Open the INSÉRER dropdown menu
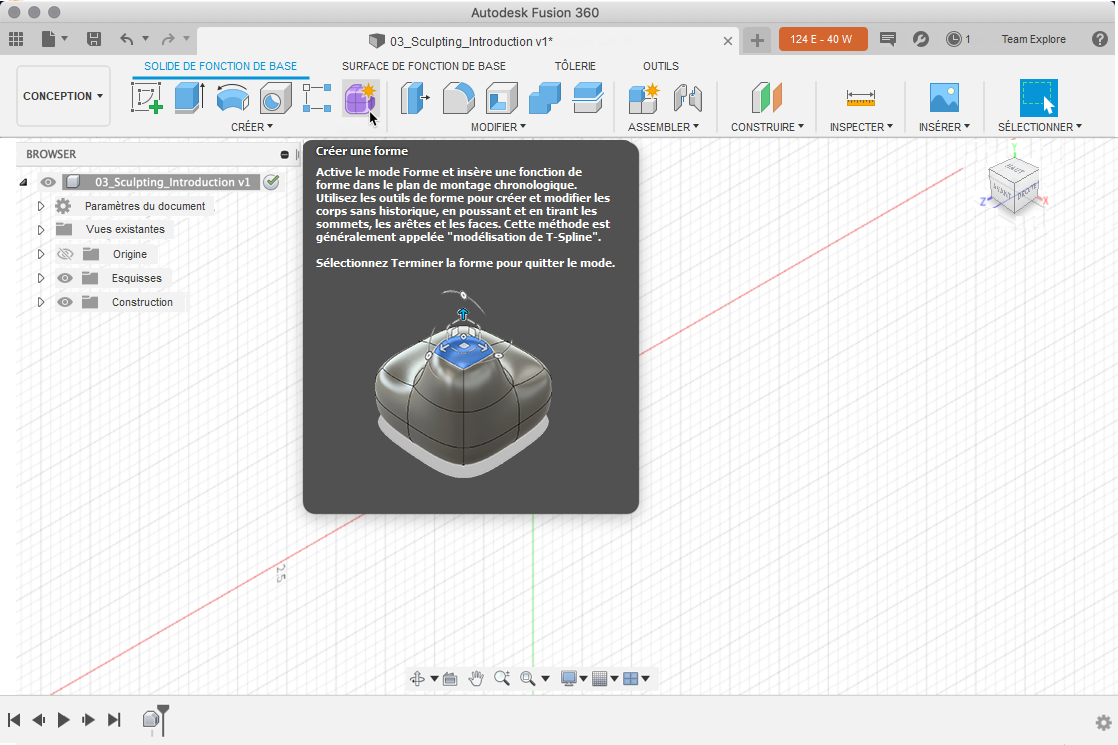Screen dimensions: 1118x745 pyautogui.click(x=944, y=127)
